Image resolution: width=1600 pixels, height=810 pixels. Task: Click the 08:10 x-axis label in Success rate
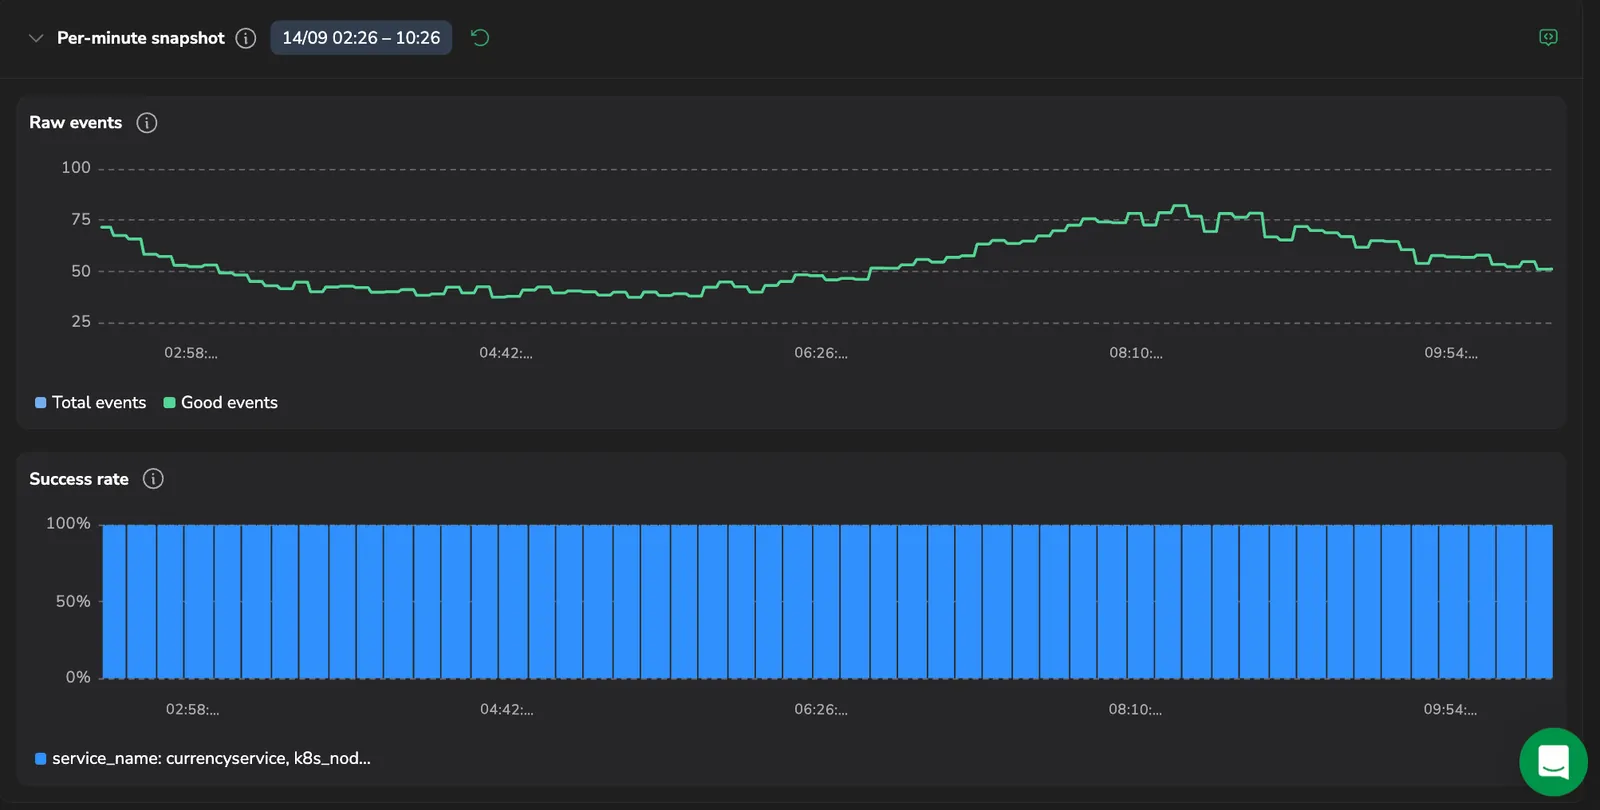point(1135,710)
